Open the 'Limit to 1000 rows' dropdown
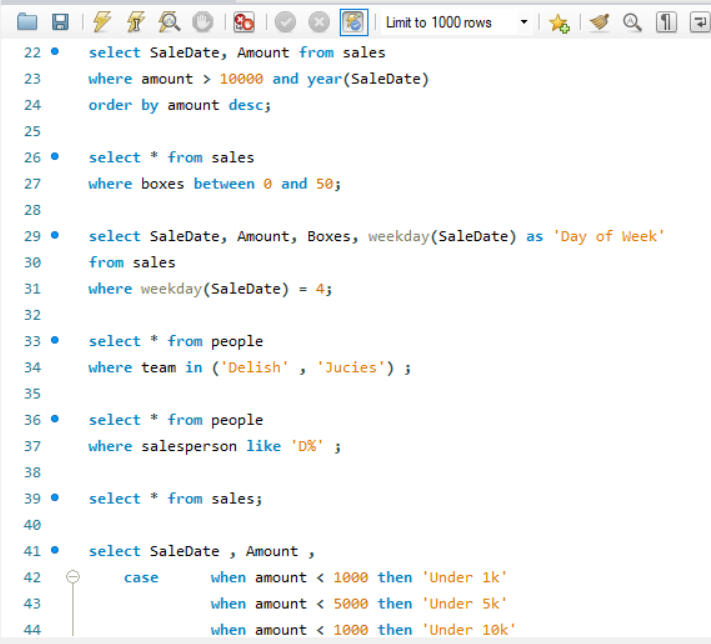 (524, 22)
